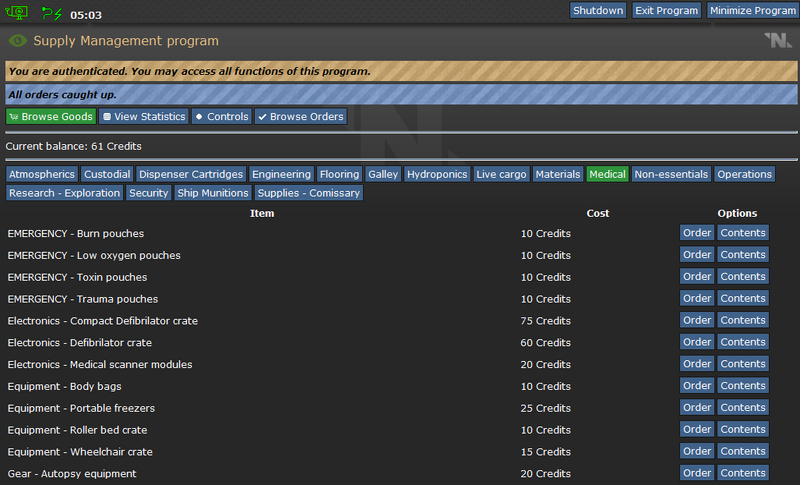
Task: Order the Compact Defibrillator crate
Action: [x=697, y=321]
